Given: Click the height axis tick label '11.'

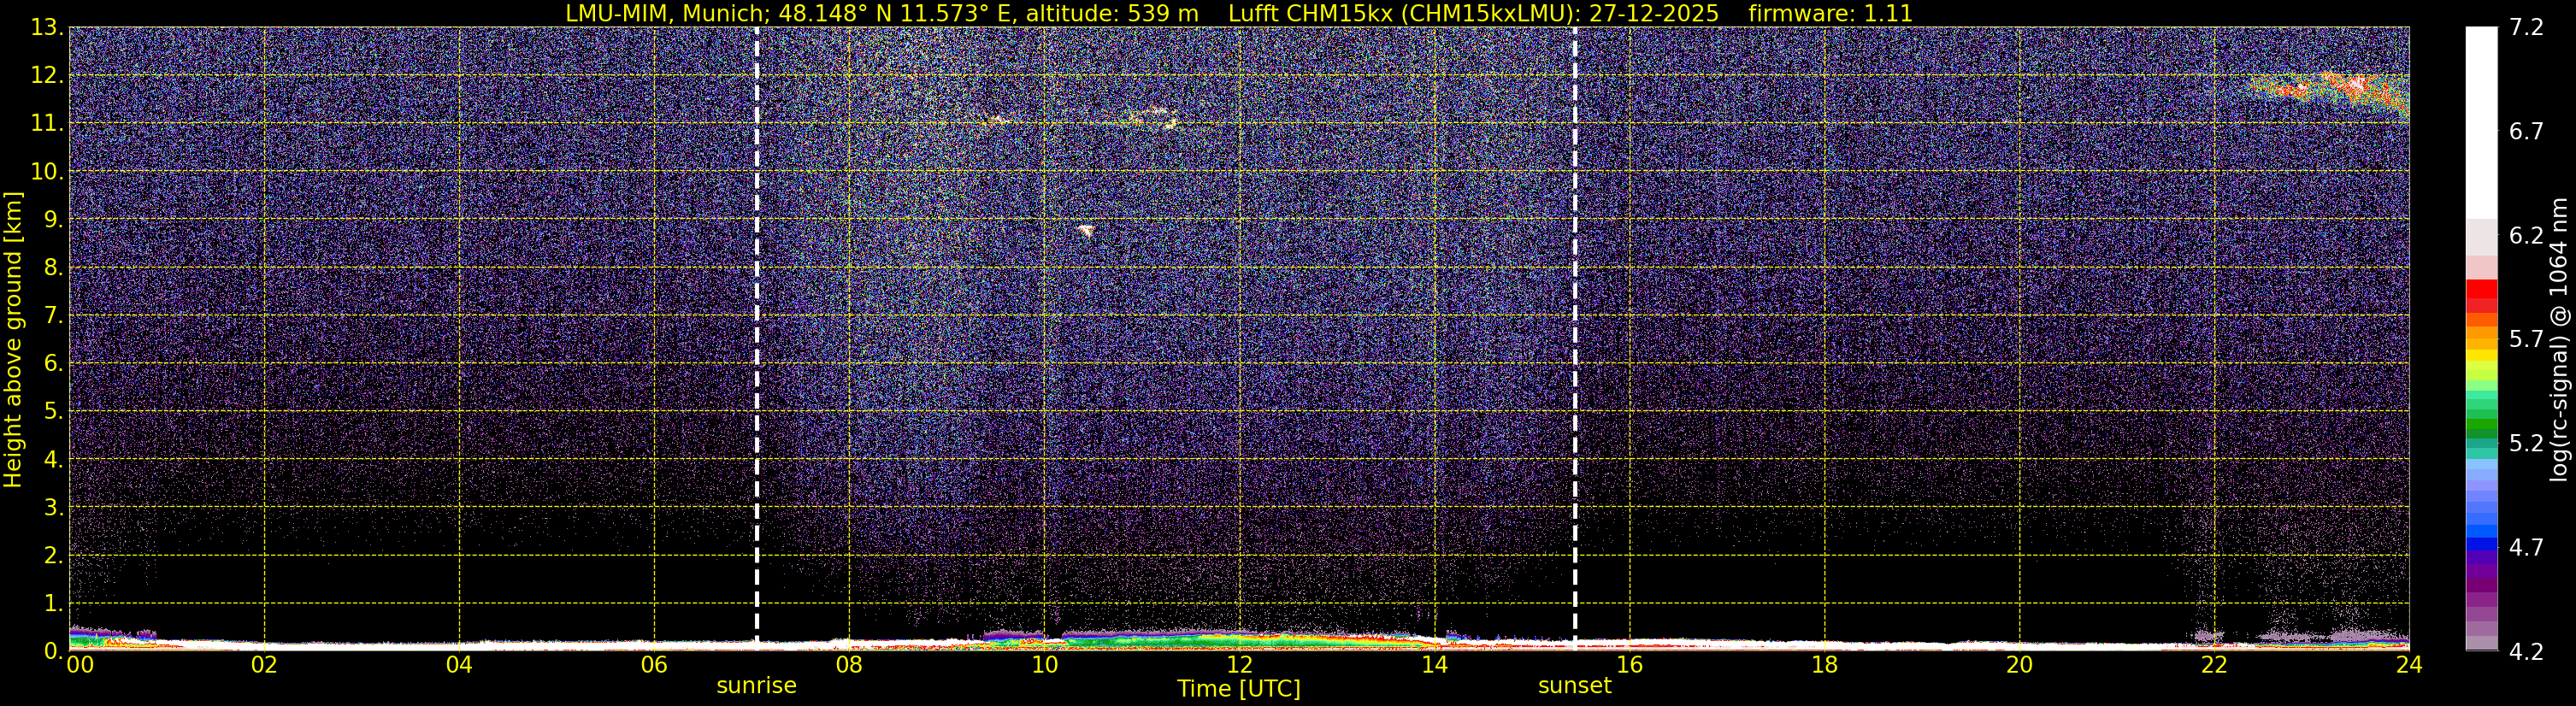Looking at the screenshot, I should point(46,123).
